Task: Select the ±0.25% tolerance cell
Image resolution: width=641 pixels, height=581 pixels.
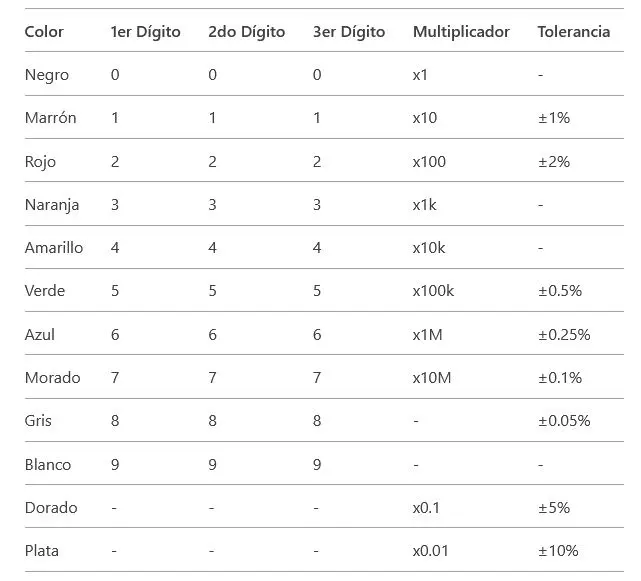Action: (563, 334)
